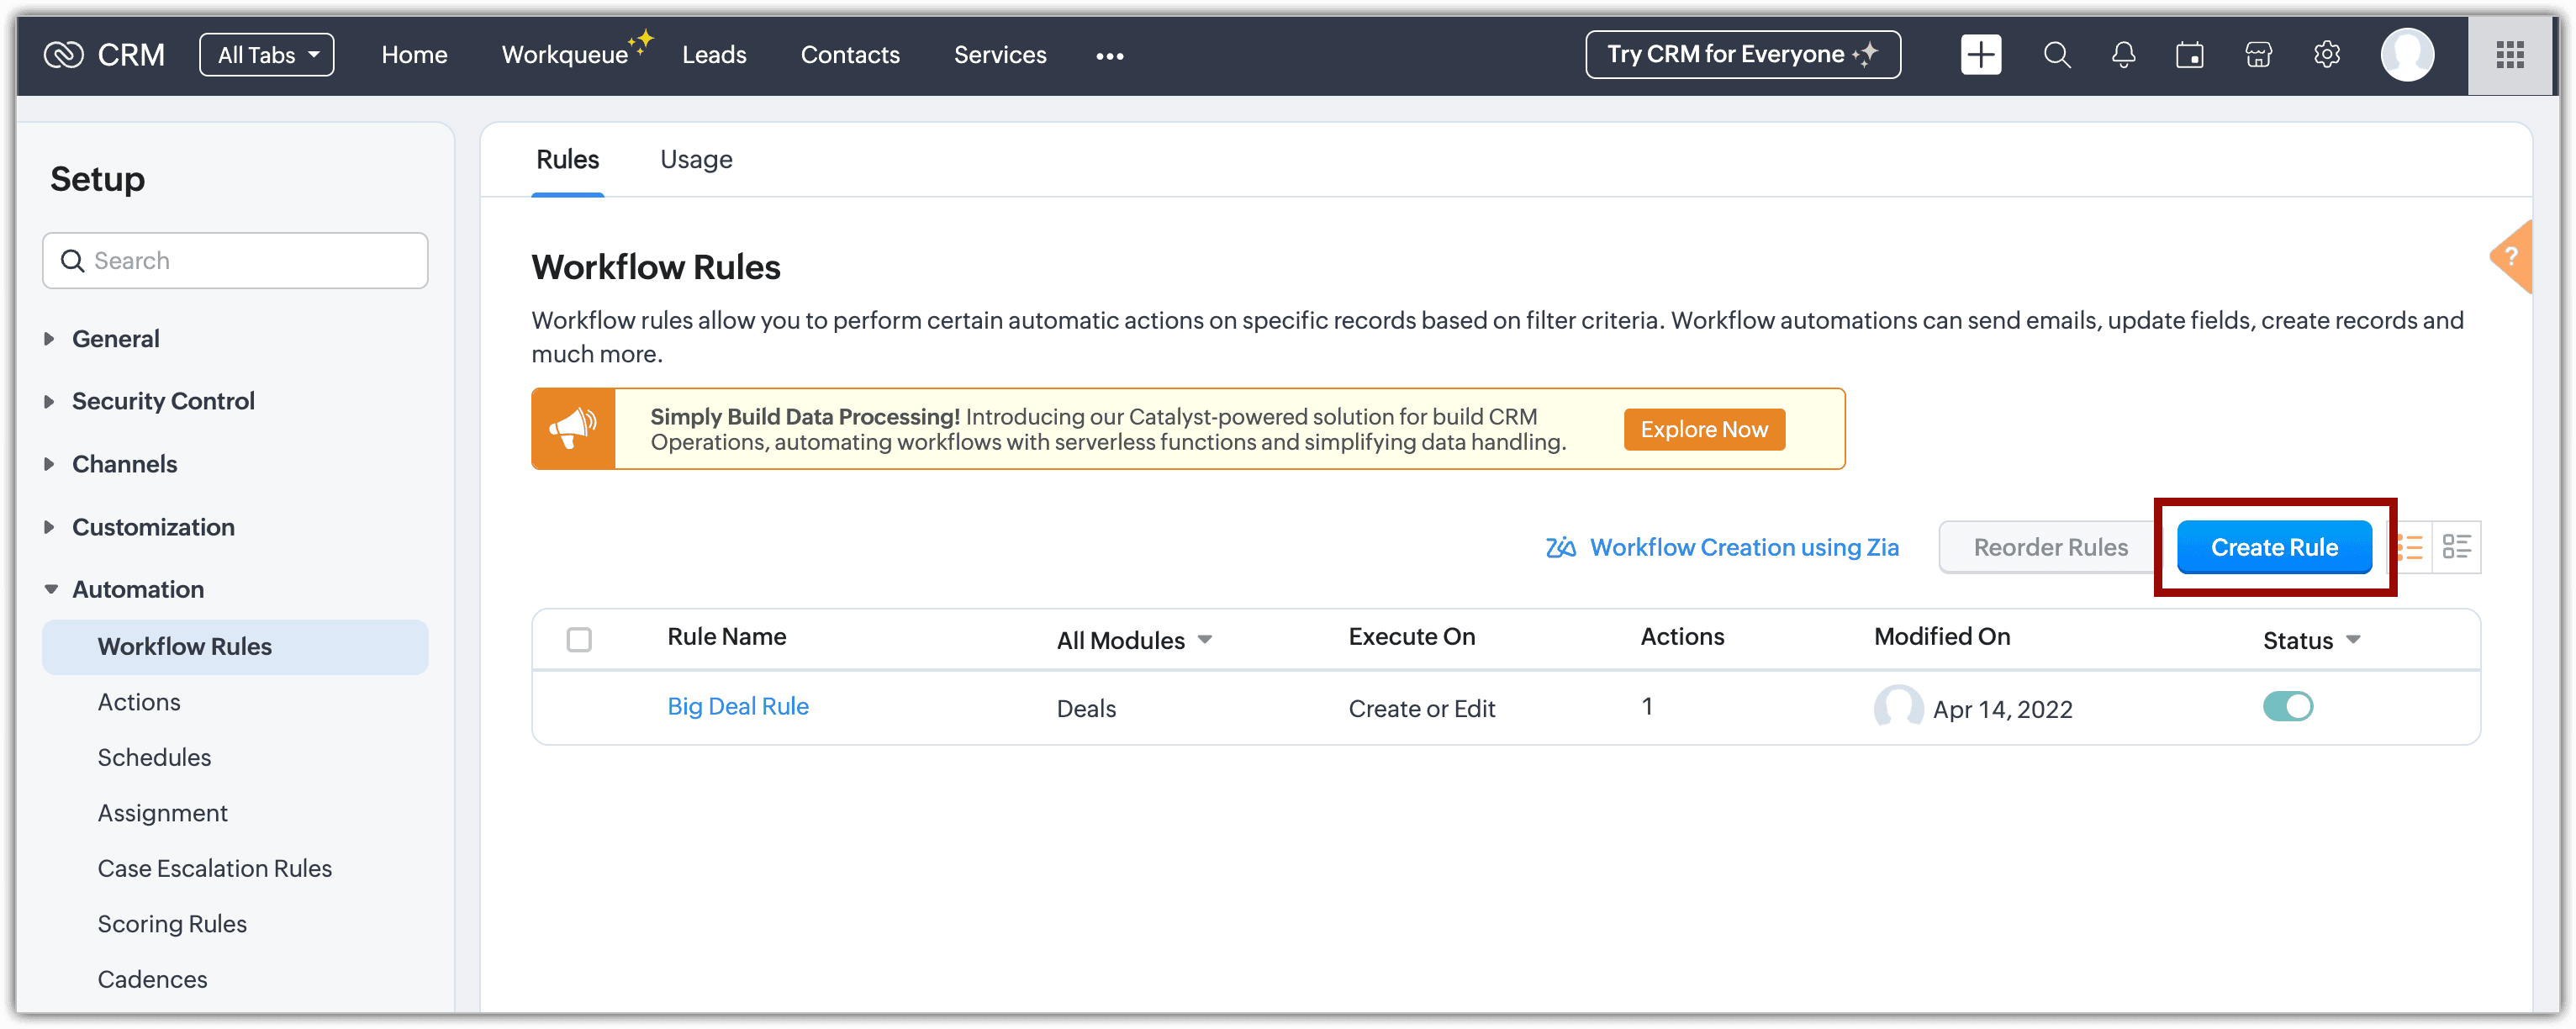
Task: Open the apps grid launcher
Action: 2510,55
